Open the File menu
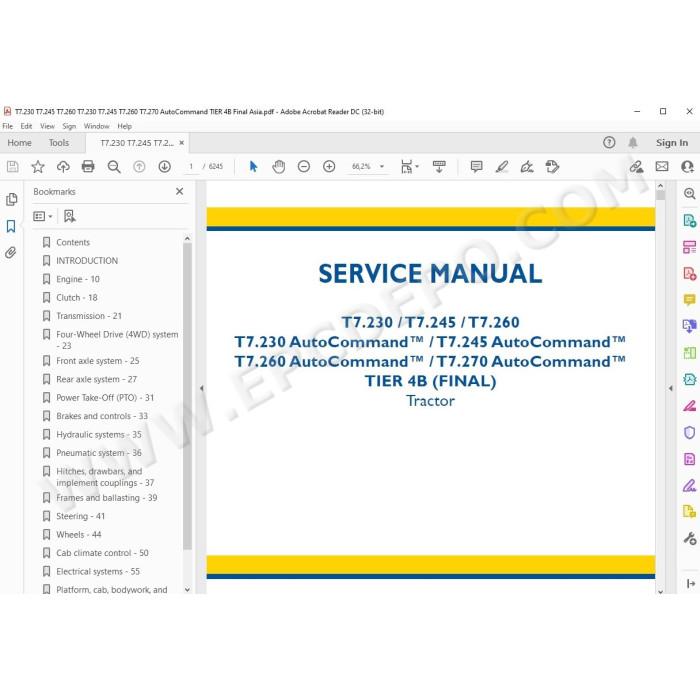This screenshot has width=700, height=700. tap(8, 126)
